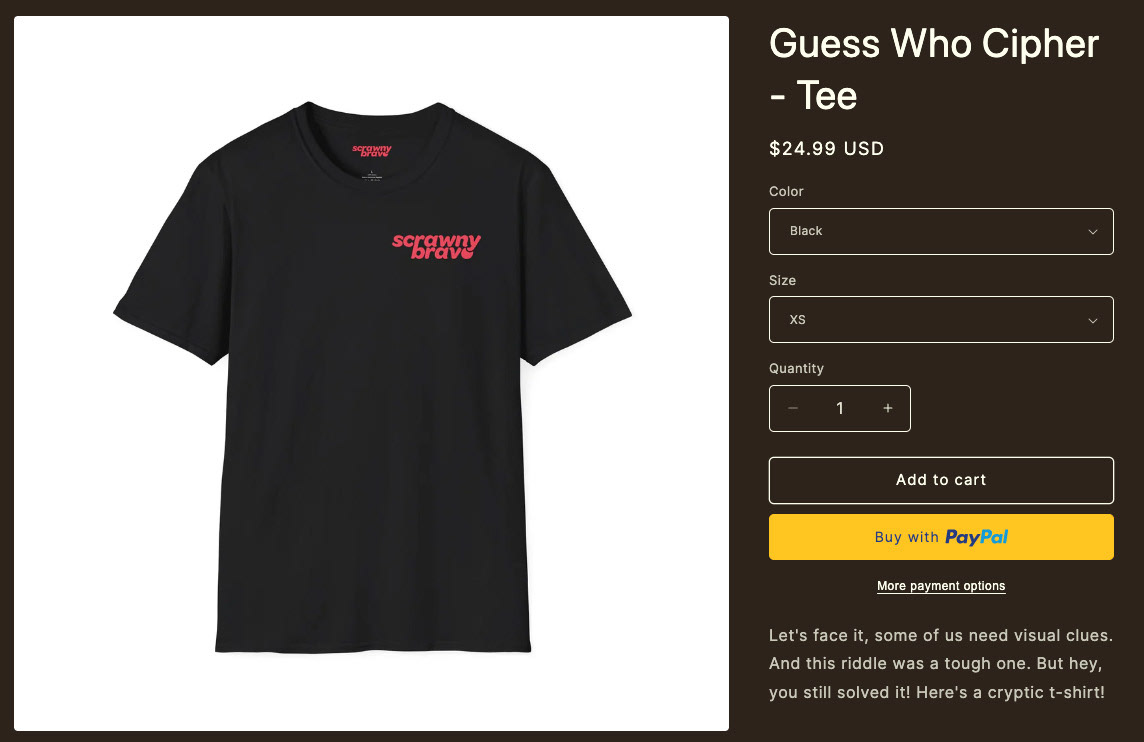Image resolution: width=1144 pixels, height=742 pixels.
Task: Click the Quantity field label
Action: click(x=796, y=368)
